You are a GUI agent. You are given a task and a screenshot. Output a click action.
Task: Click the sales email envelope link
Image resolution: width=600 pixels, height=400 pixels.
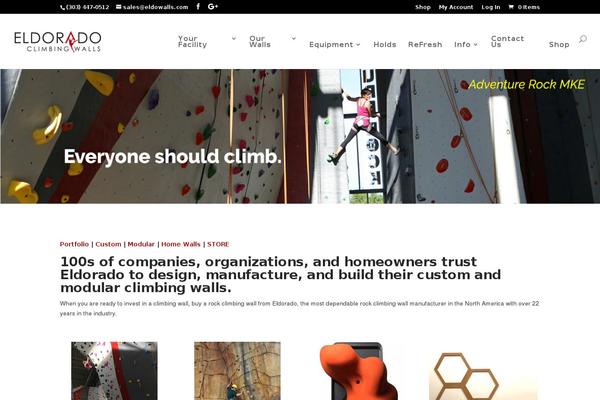[152, 7]
